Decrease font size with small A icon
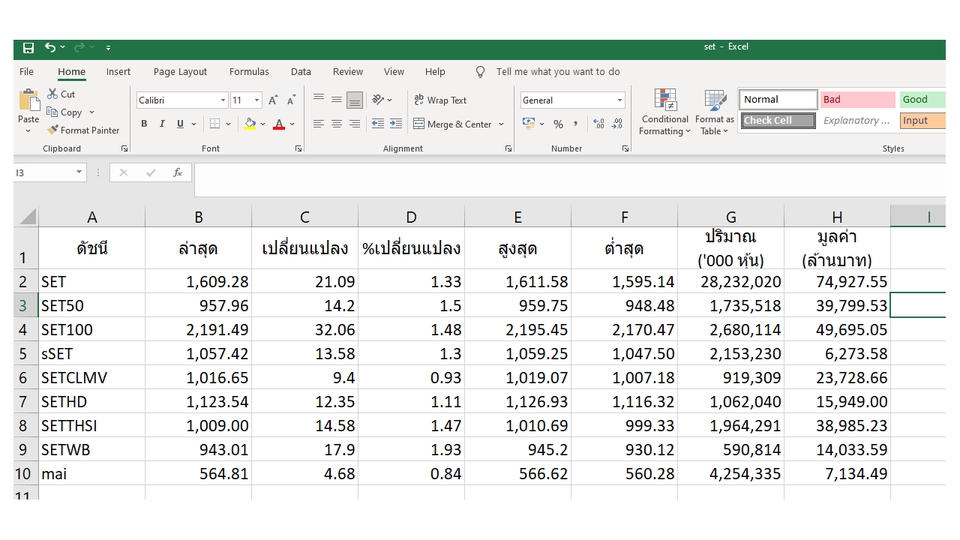 pos(291,100)
